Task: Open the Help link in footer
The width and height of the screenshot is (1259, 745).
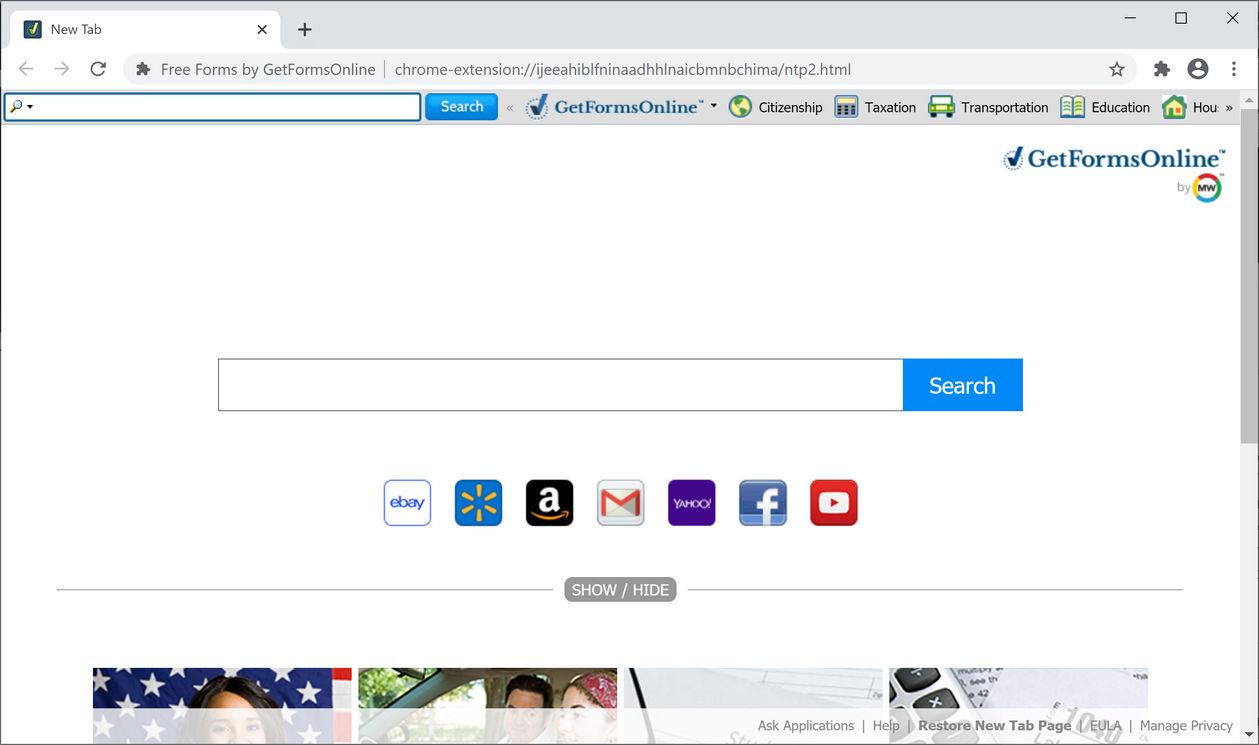Action: coord(886,726)
